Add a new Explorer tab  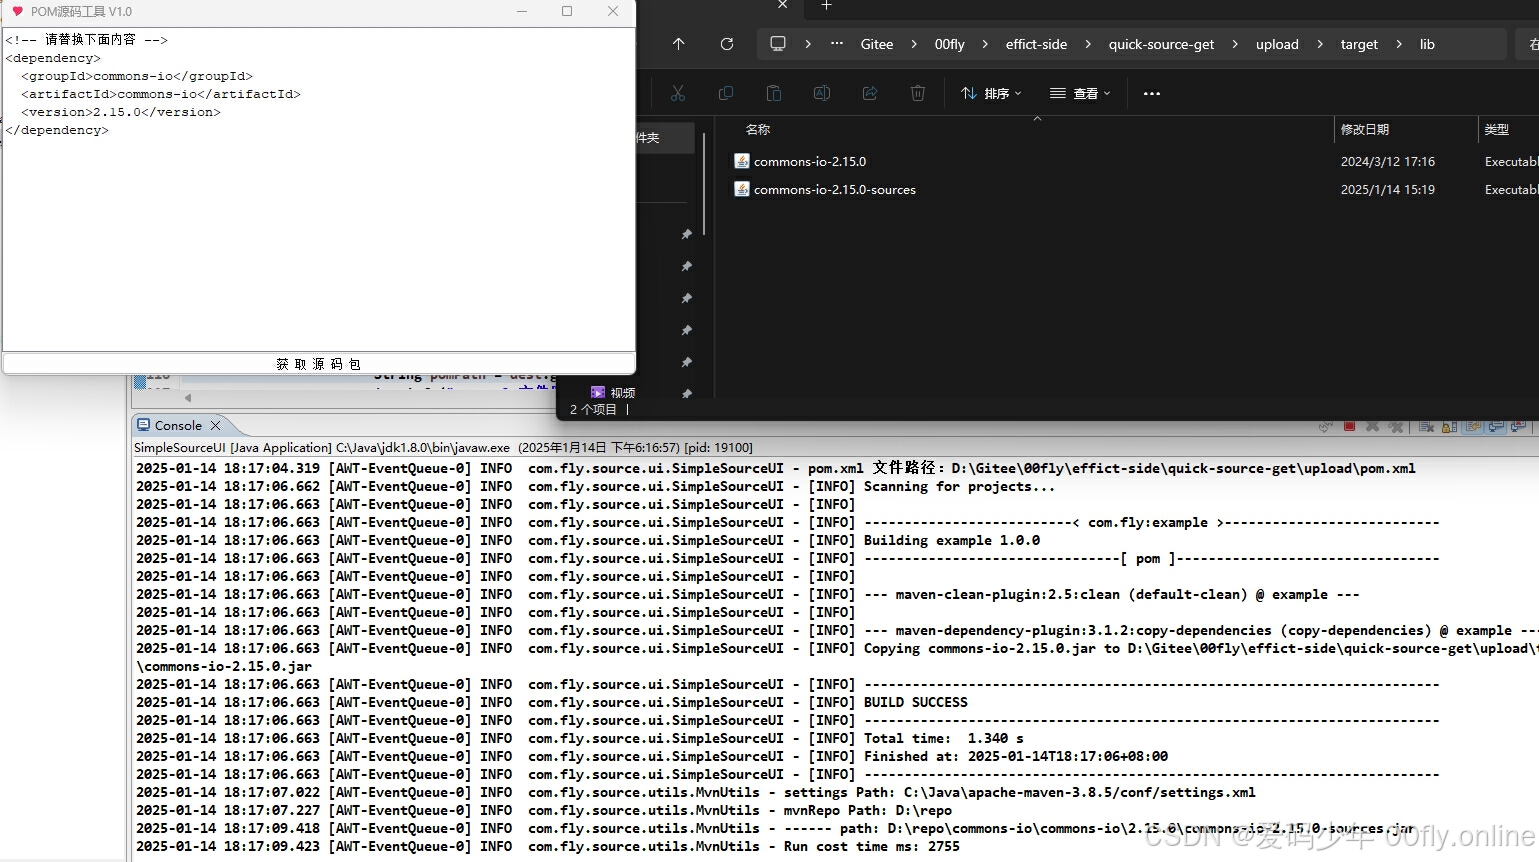[826, 5]
